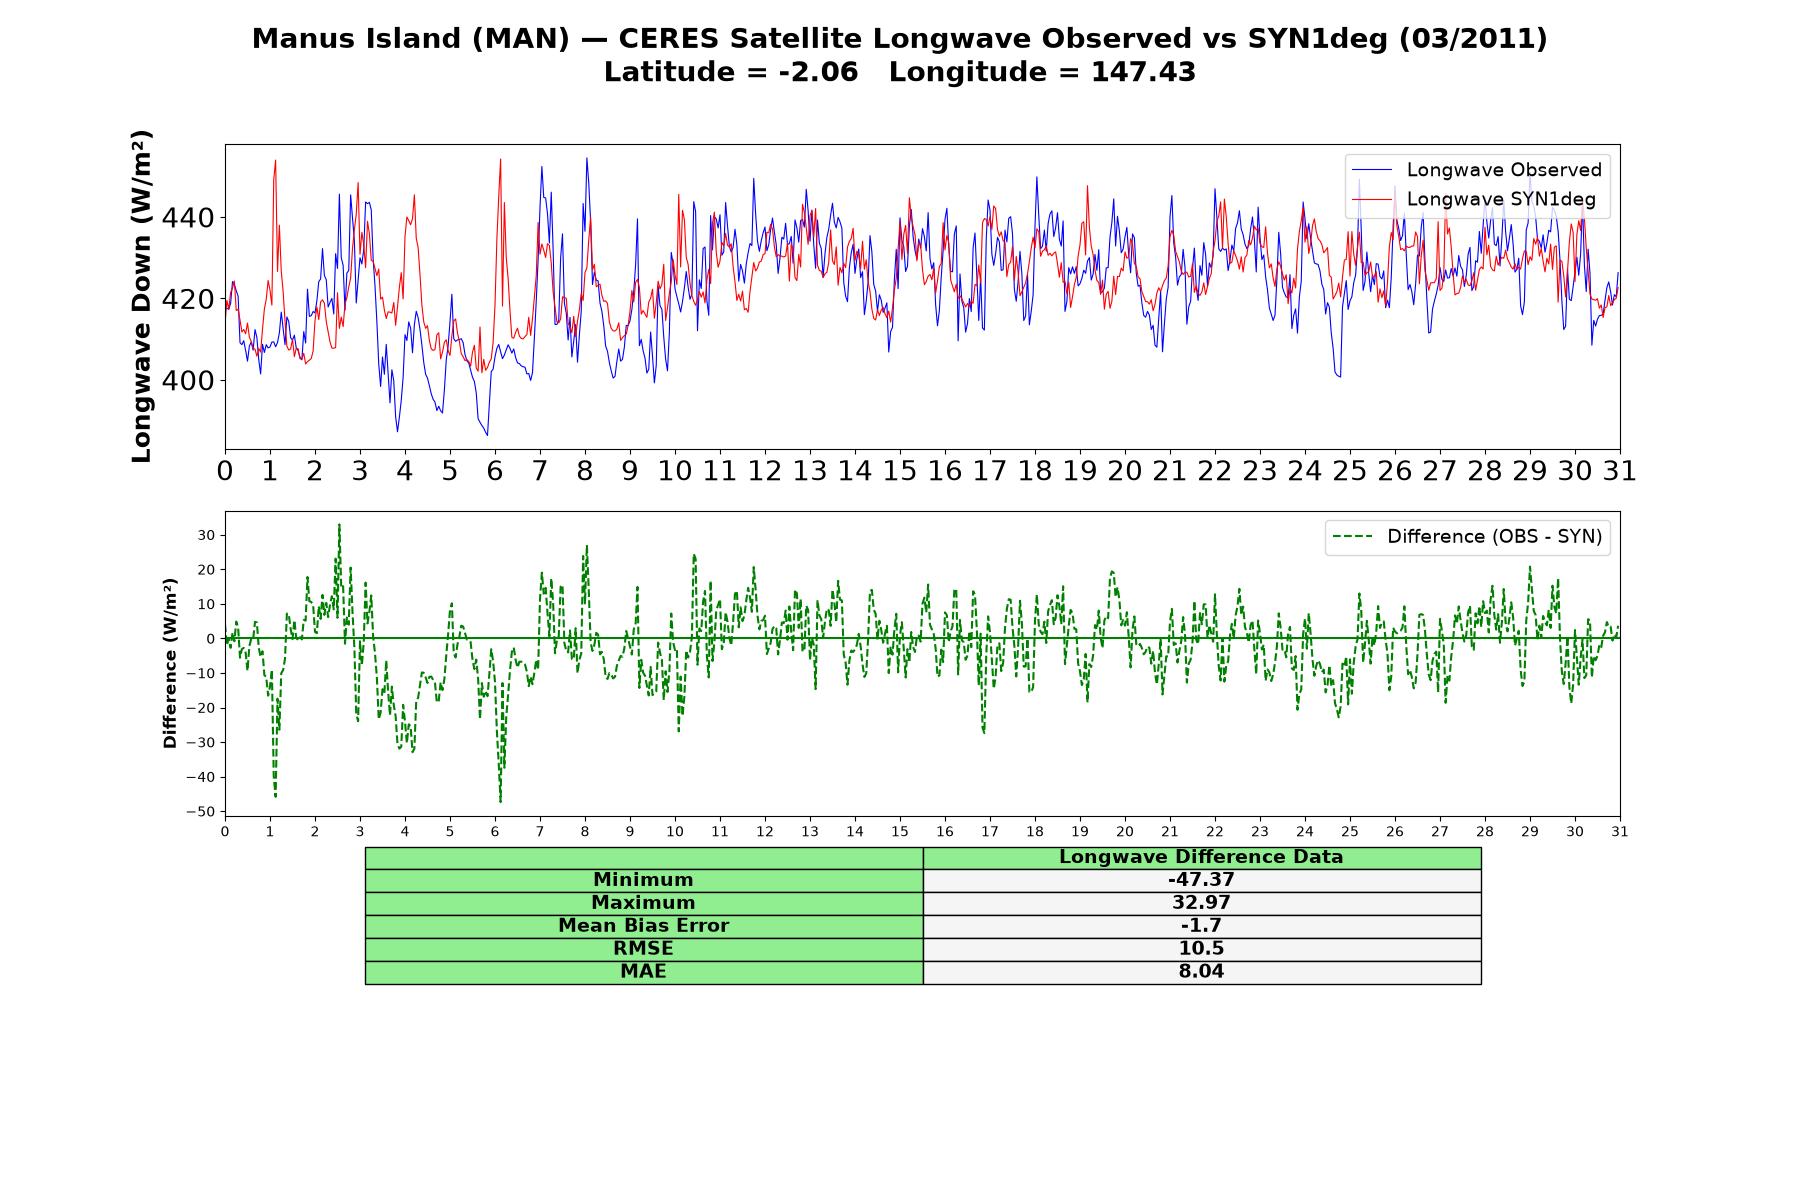Click the RMSE value 10.5 cell
This screenshot has height=1200, width=1800.
point(1202,949)
